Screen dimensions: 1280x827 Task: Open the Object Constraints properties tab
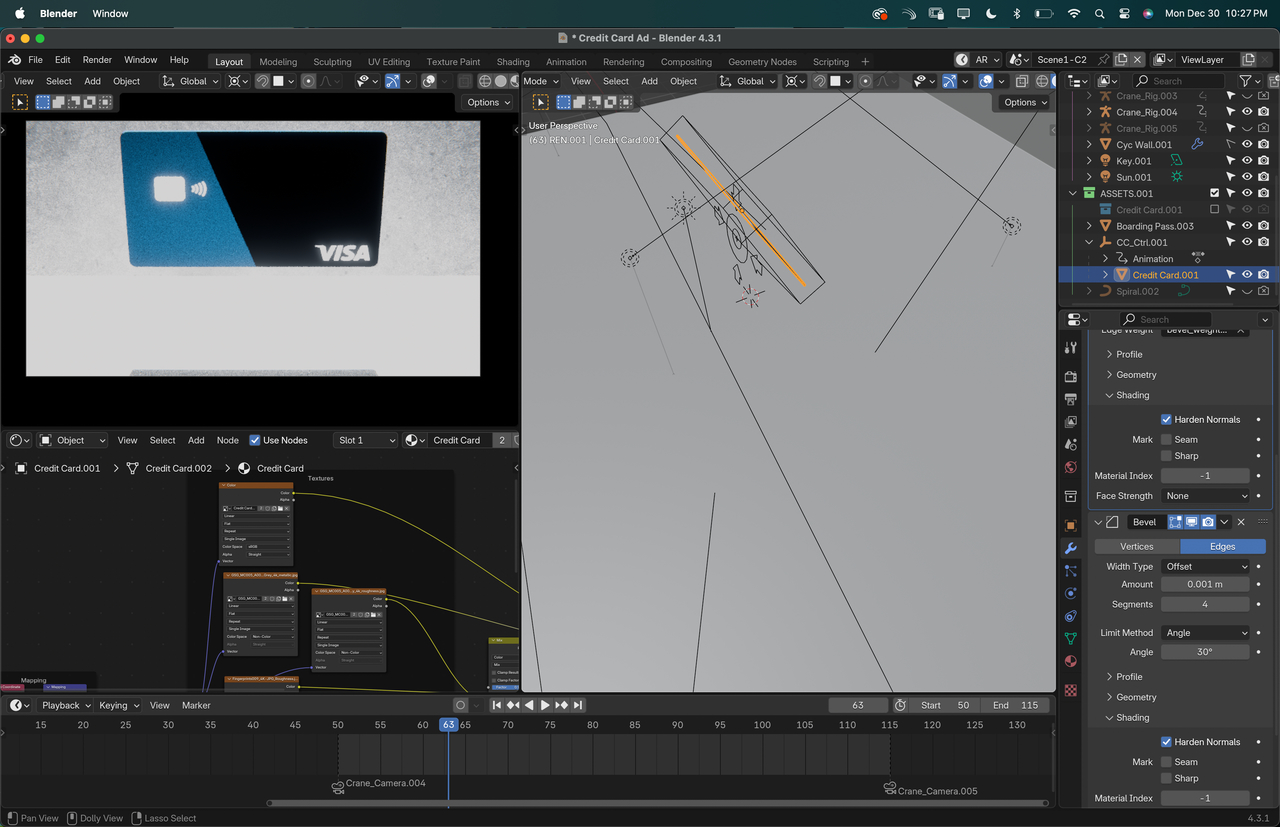tap(1071, 616)
